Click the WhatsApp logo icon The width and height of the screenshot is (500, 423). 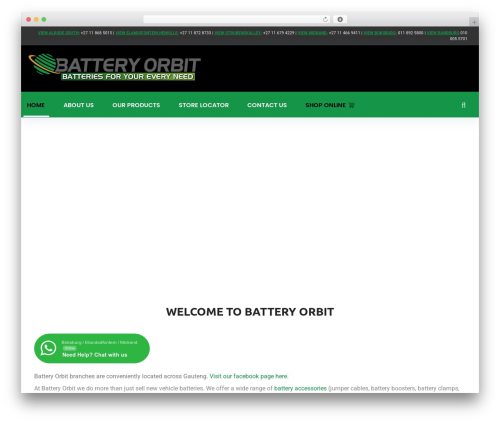click(x=48, y=348)
